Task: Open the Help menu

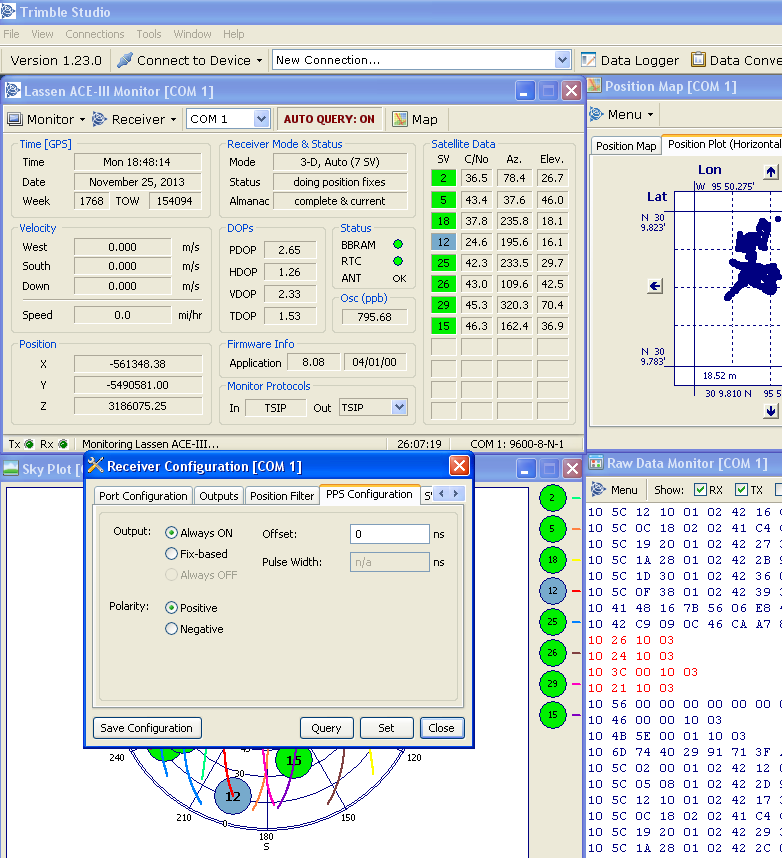Action: [x=234, y=34]
